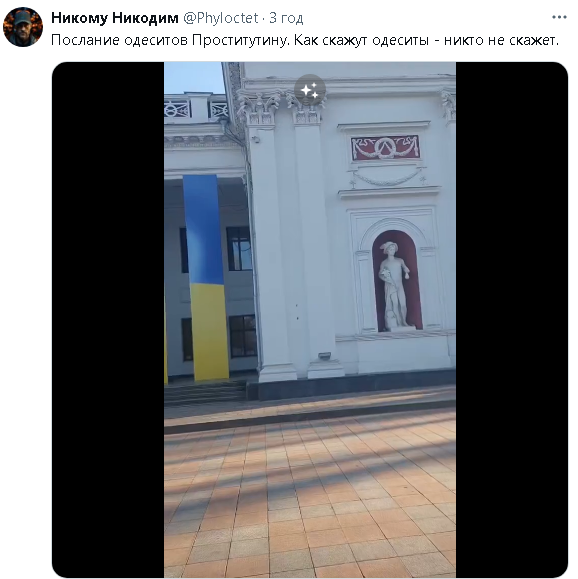Click the dark window beside the flag
The image size is (578, 579).
[x=239, y=249]
